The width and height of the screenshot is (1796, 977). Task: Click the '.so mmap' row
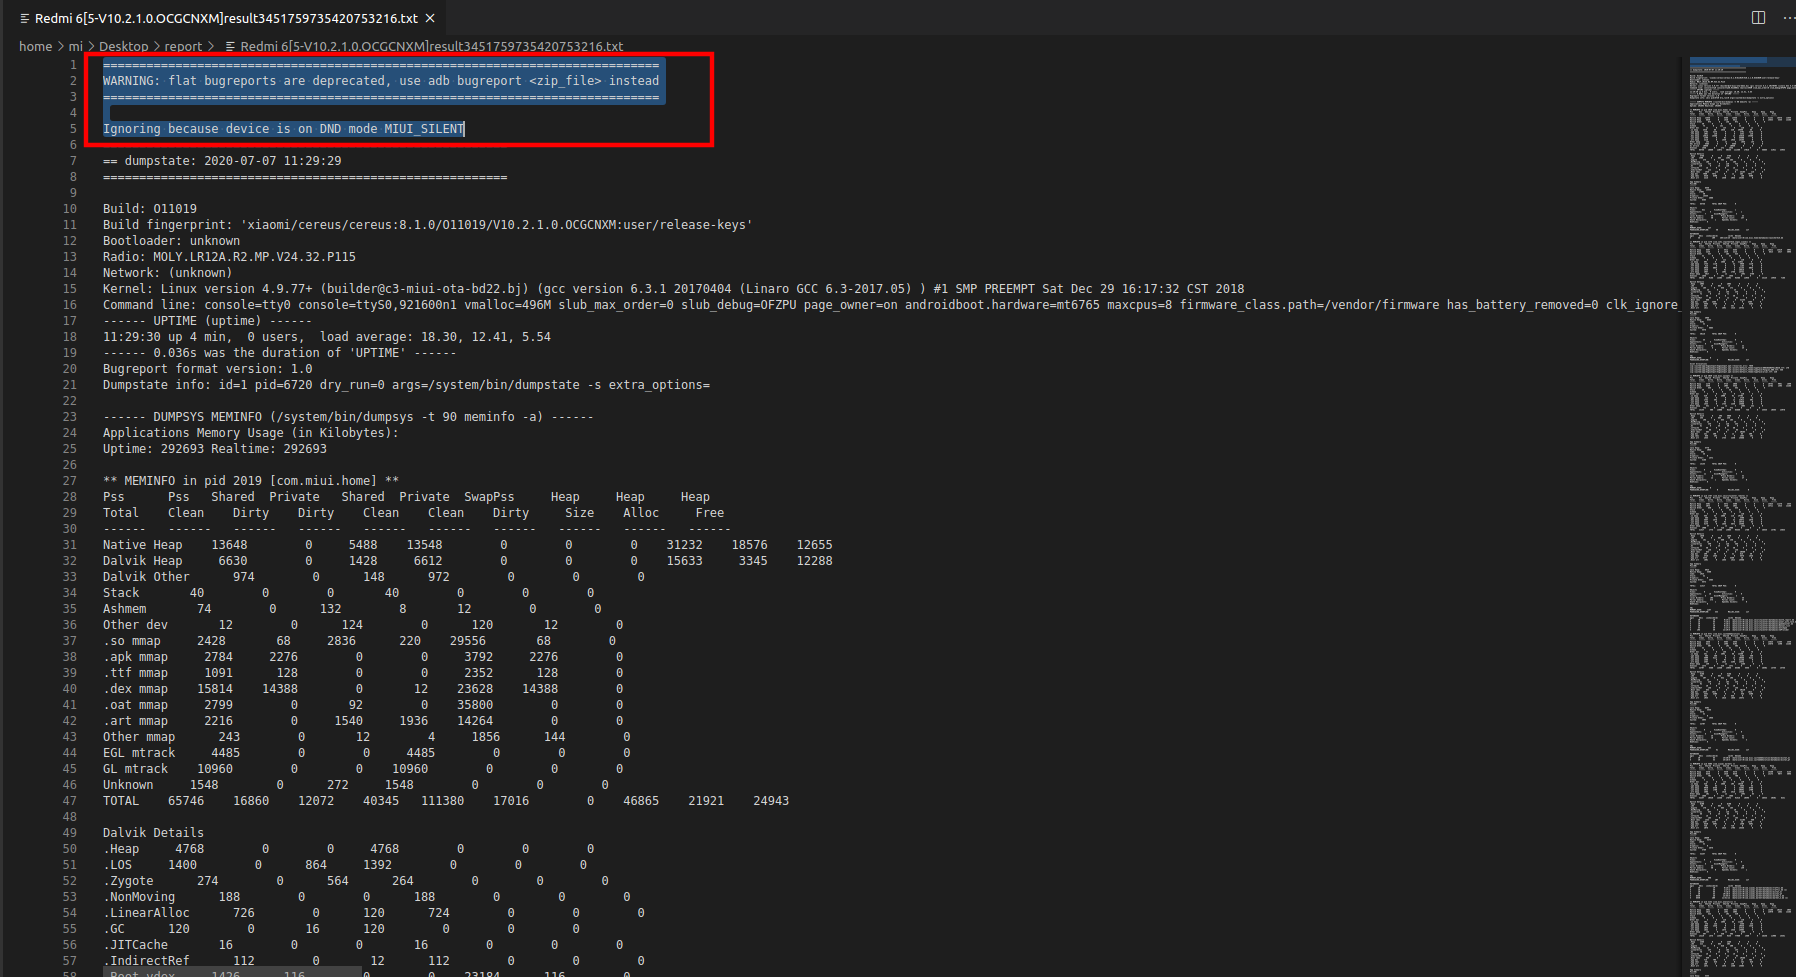[x=359, y=641]
